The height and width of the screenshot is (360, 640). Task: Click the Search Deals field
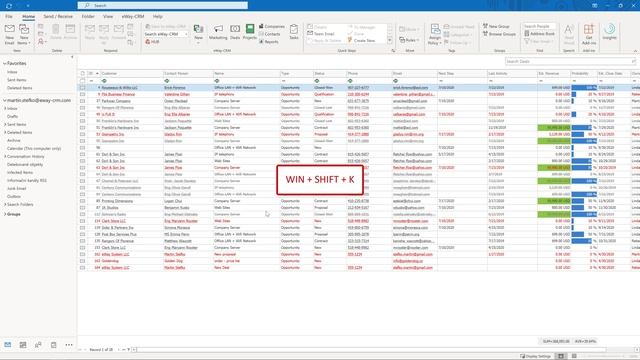pos(570,61)
